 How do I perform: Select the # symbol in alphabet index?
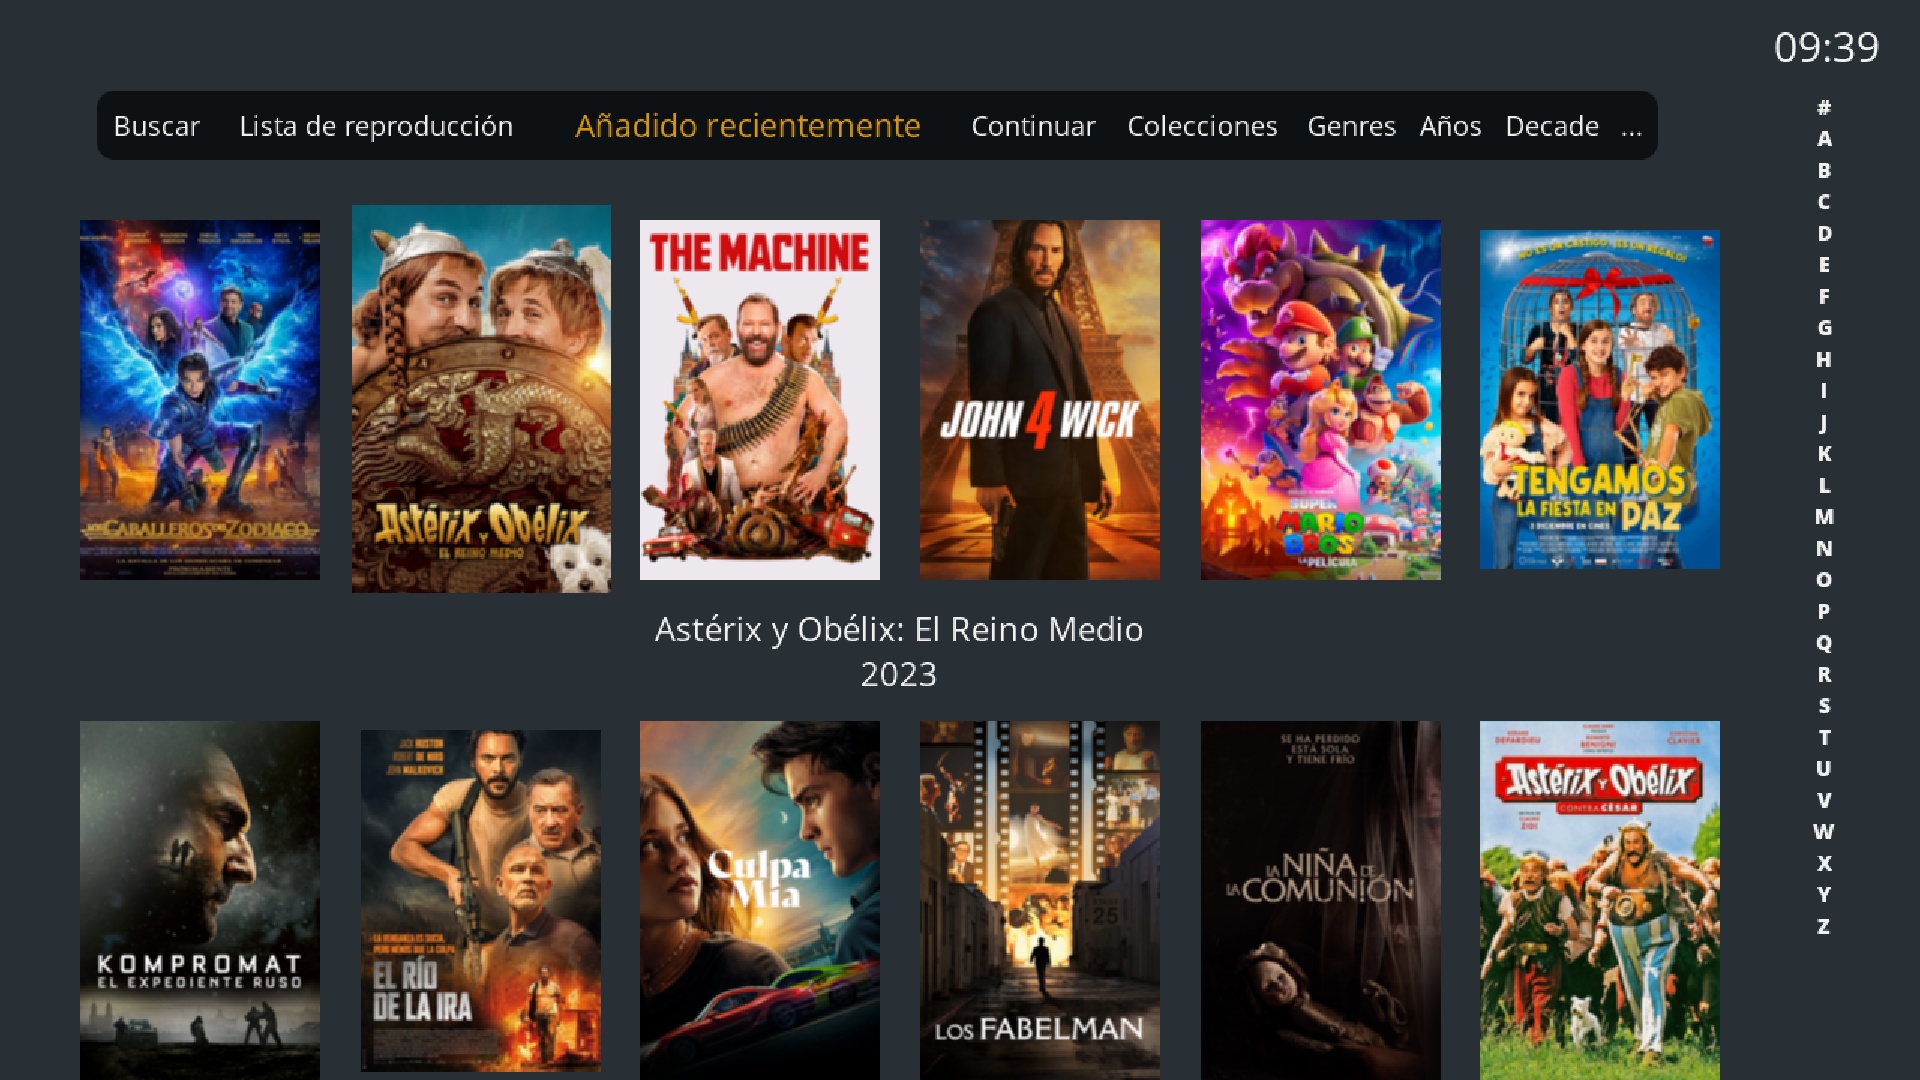point(1824,107)
